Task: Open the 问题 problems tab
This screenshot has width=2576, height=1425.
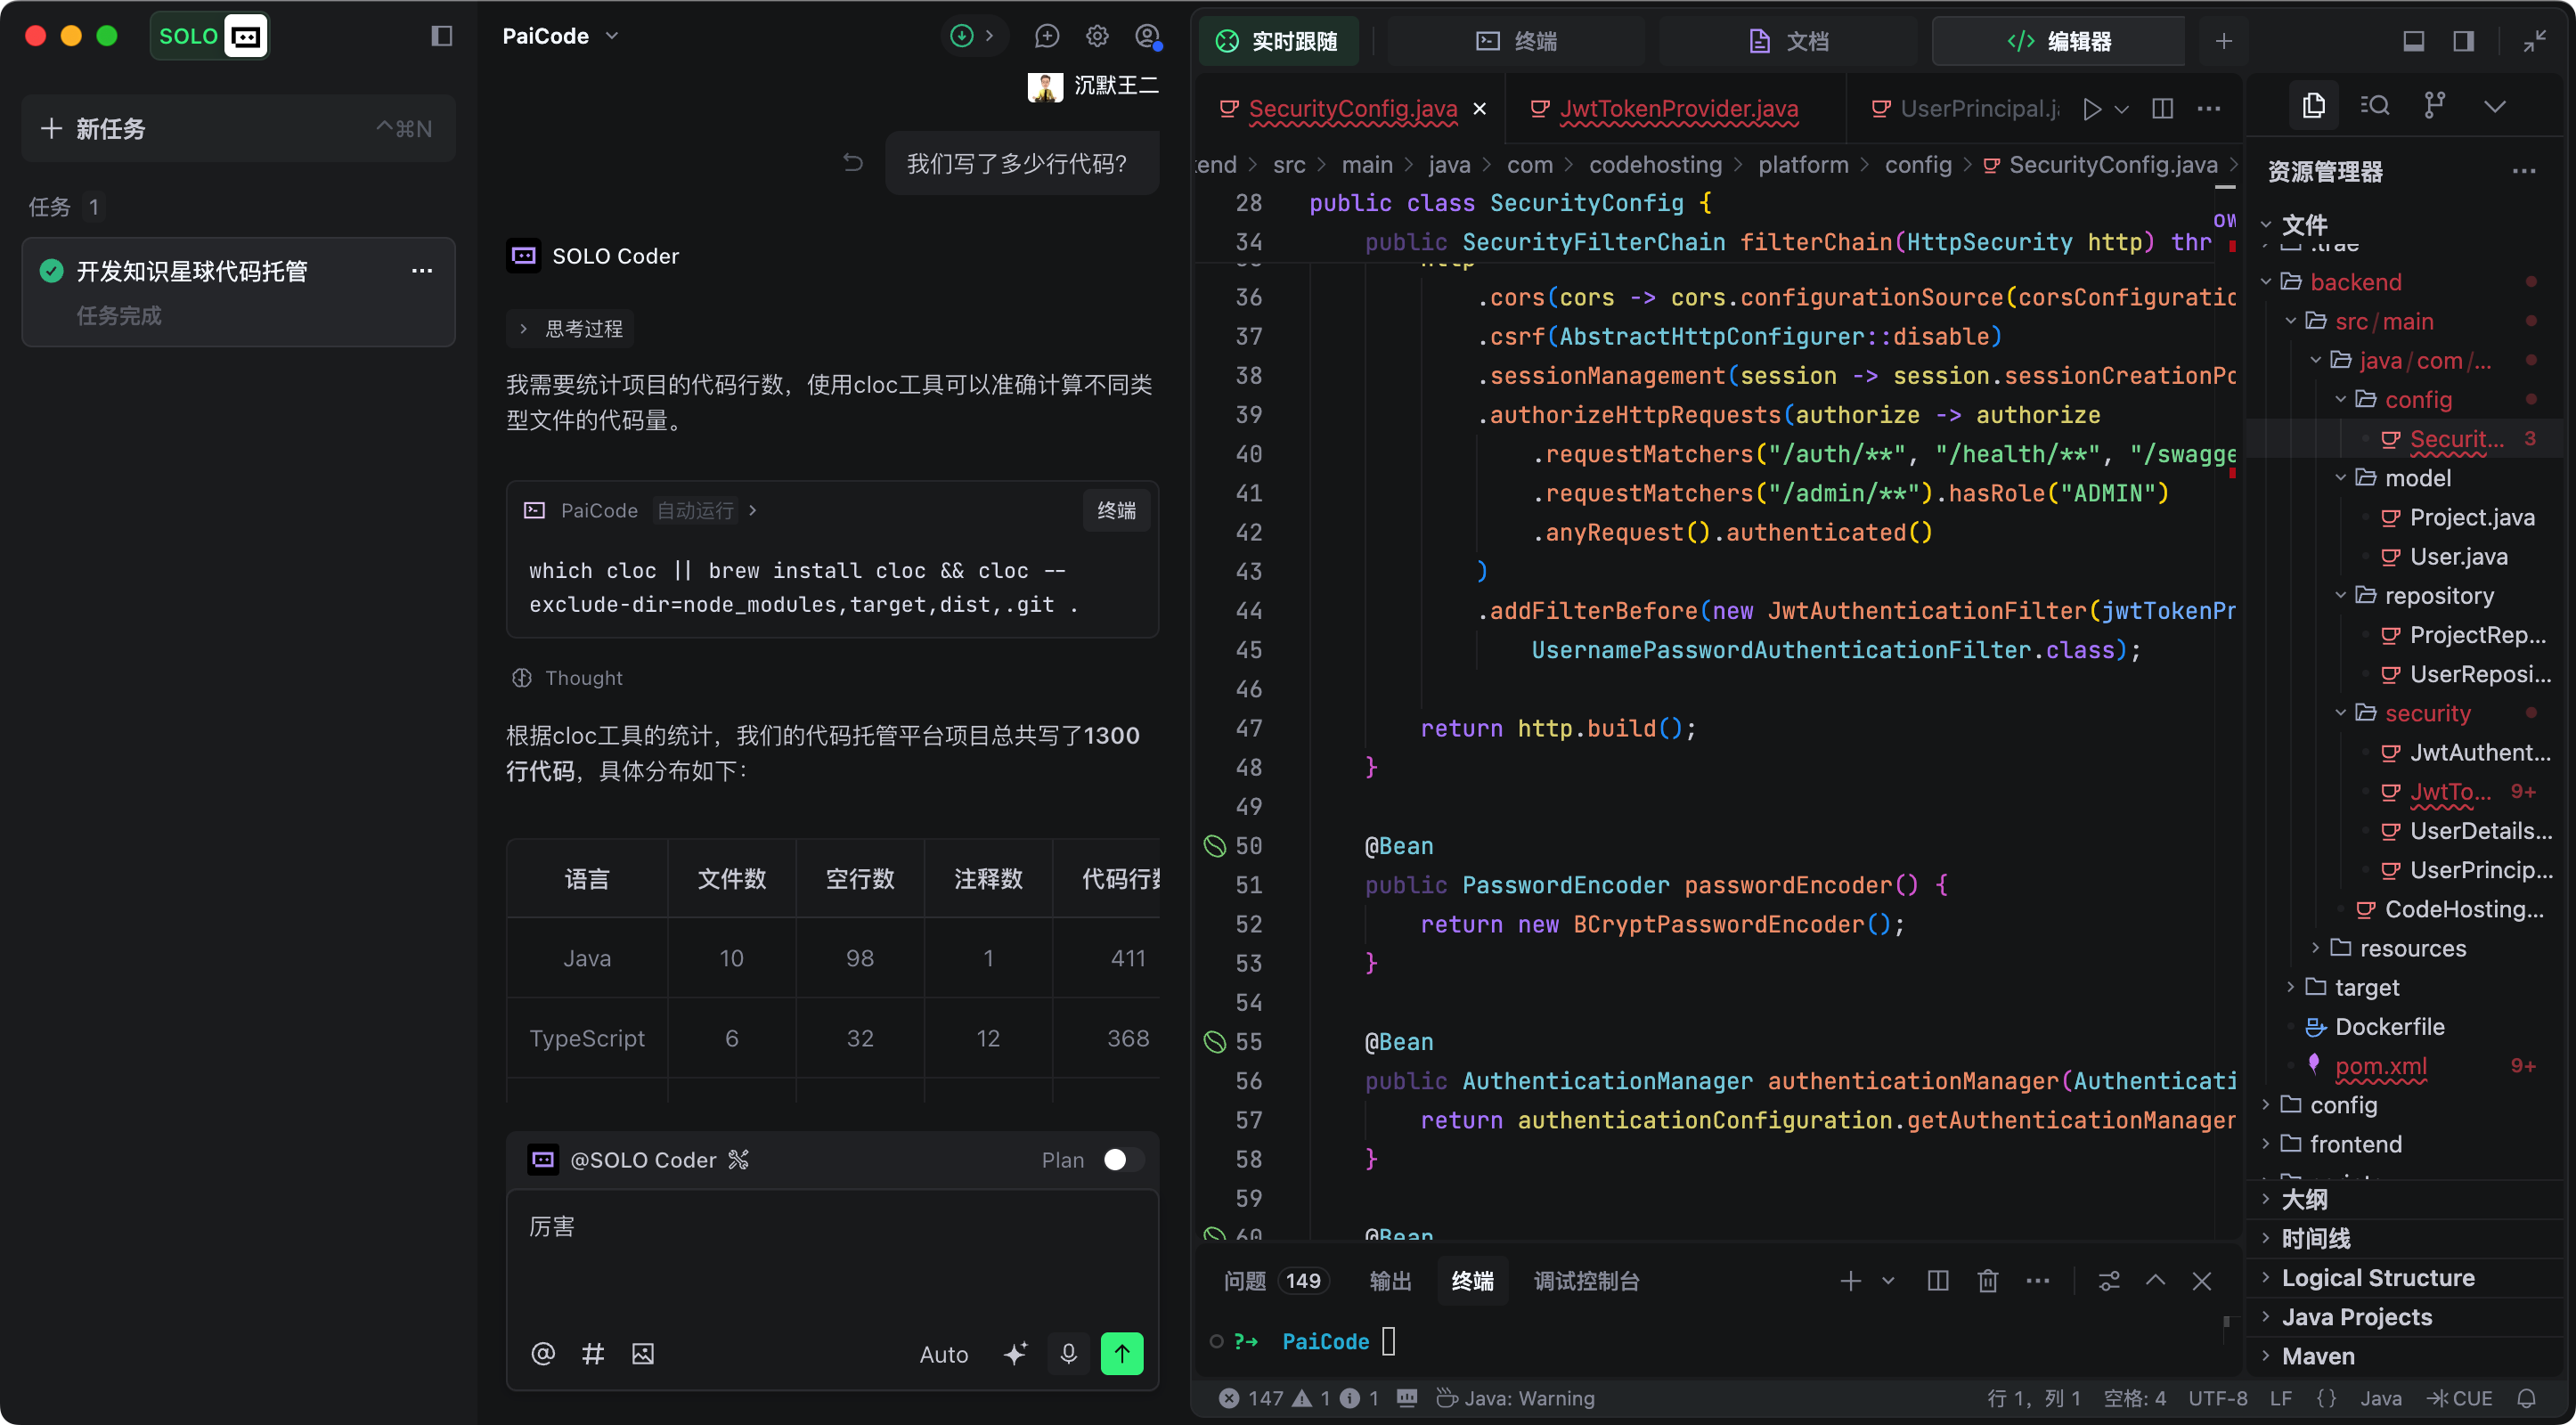Action: [1245, 1281]
